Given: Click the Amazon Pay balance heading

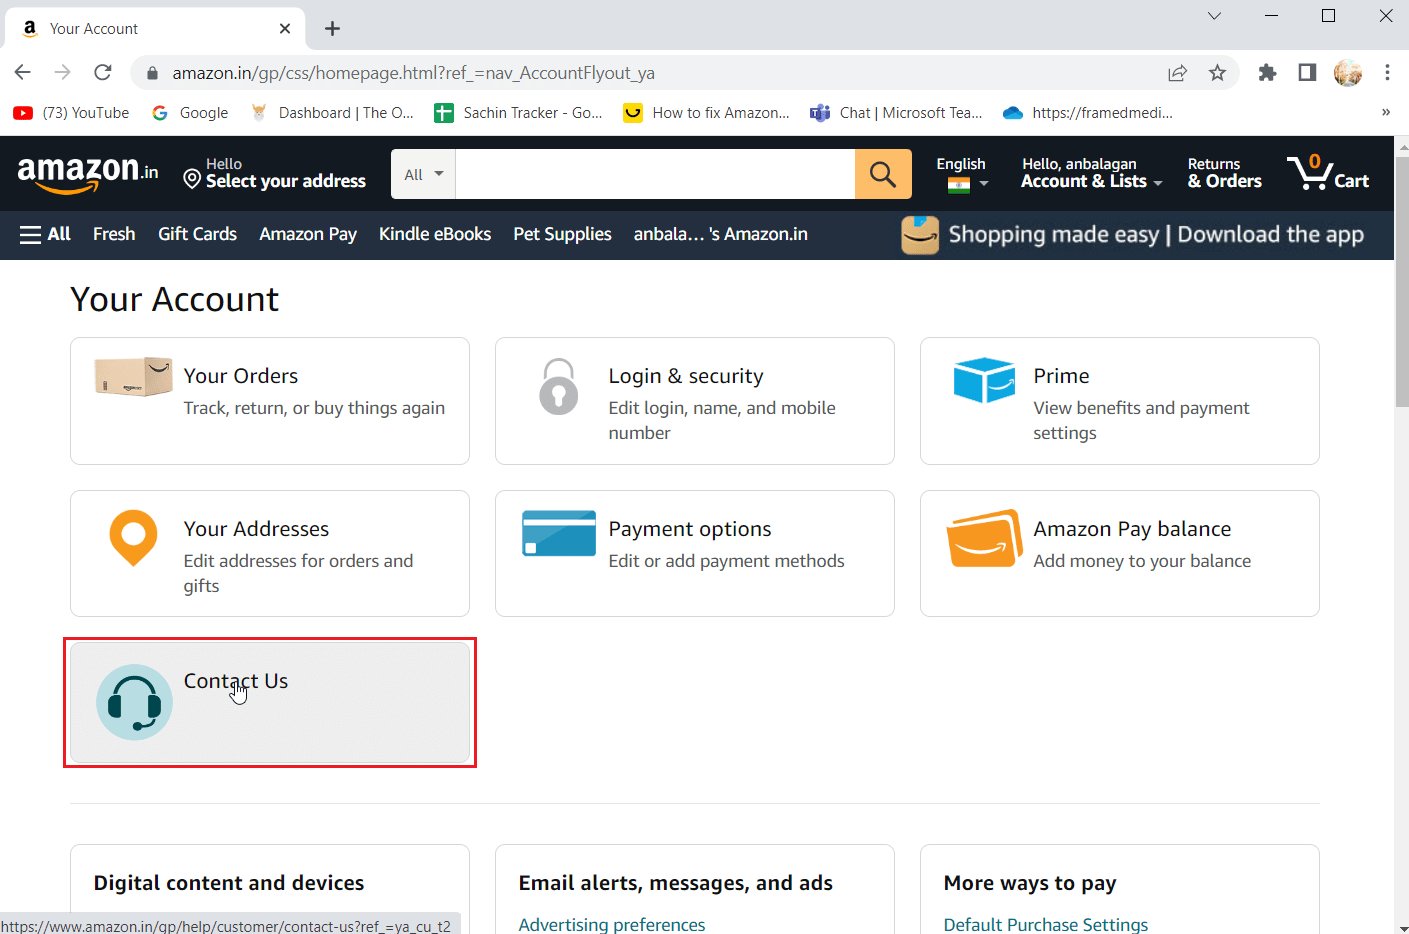Looking at the screenshot, I should coord(1132,529).
